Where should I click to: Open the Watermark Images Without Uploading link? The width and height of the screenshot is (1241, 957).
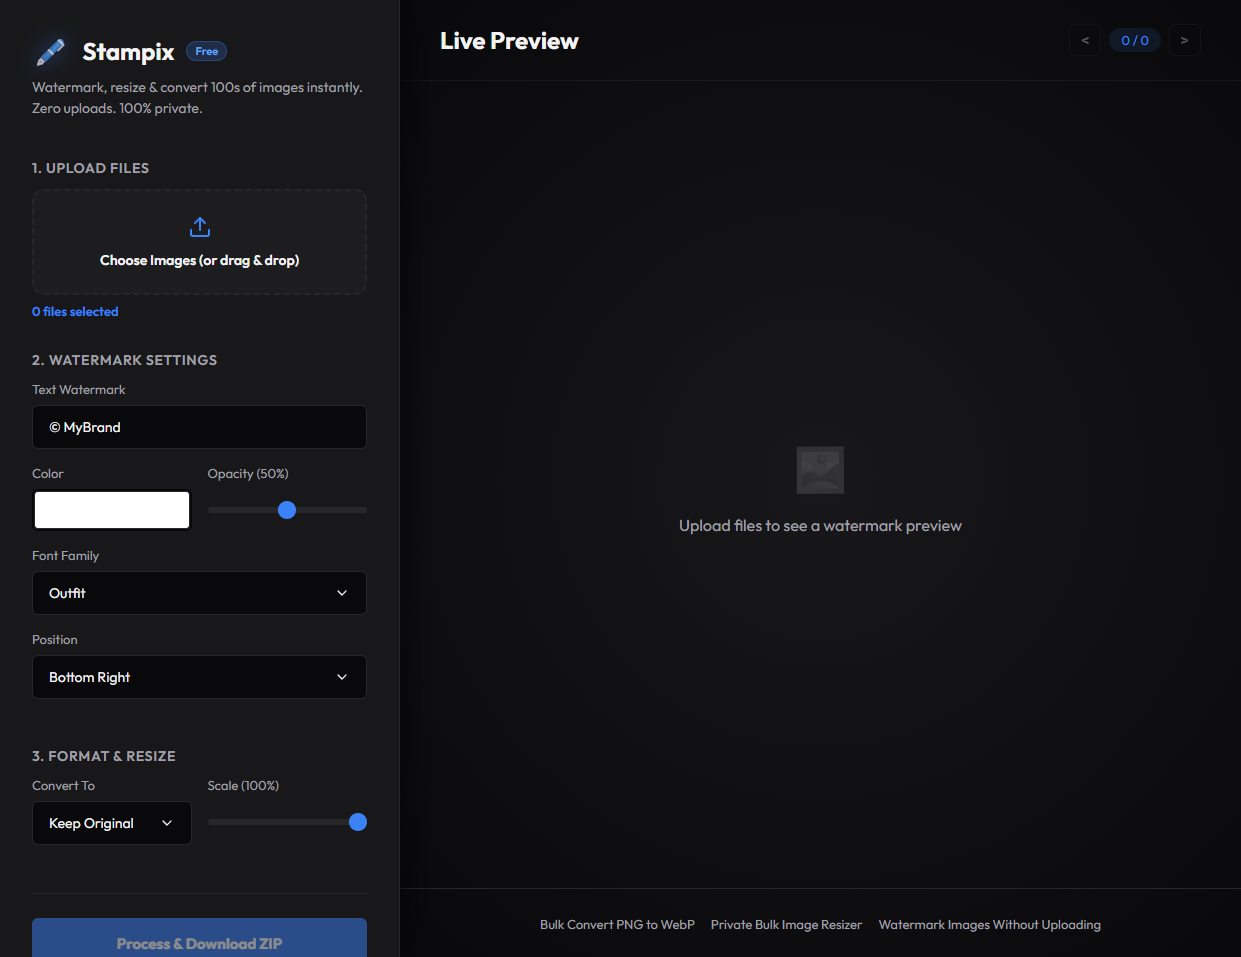click(989, 924)
